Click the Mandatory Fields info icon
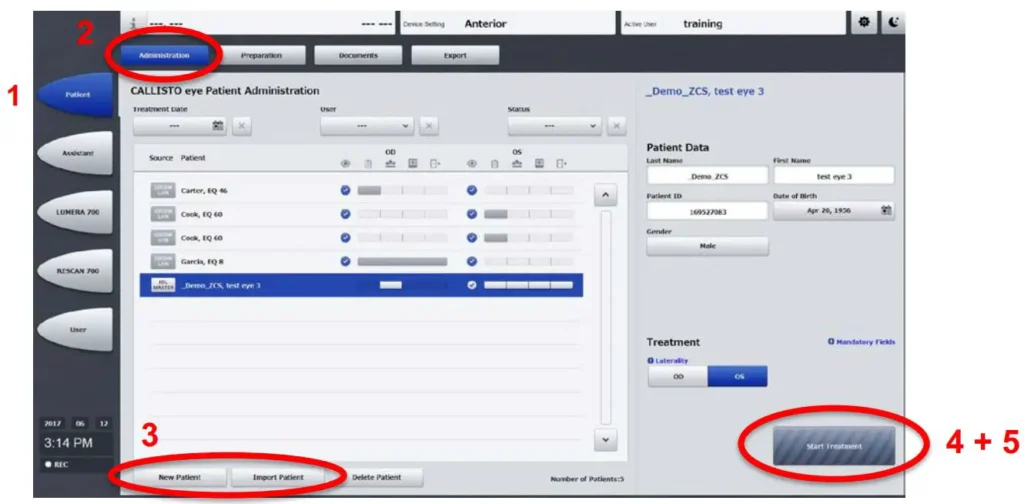This screenshot has height=504, width=1024. point(831,341)
